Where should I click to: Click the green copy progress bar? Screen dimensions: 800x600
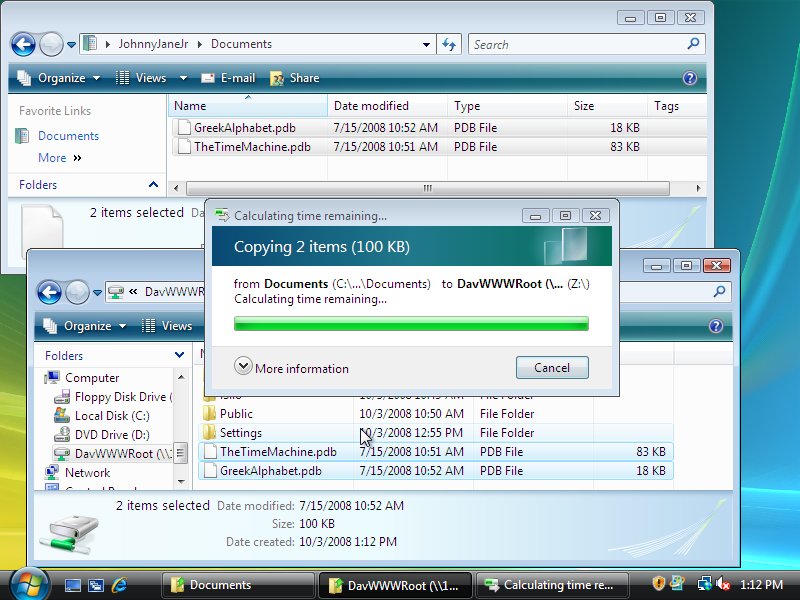[411, 323]
